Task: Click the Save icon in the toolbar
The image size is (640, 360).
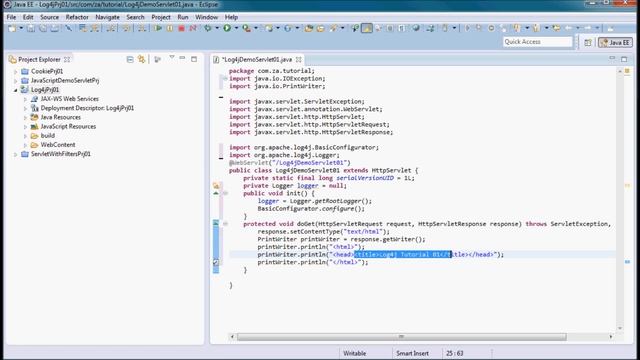Action: pyautogui.click(x=31, y=28)
